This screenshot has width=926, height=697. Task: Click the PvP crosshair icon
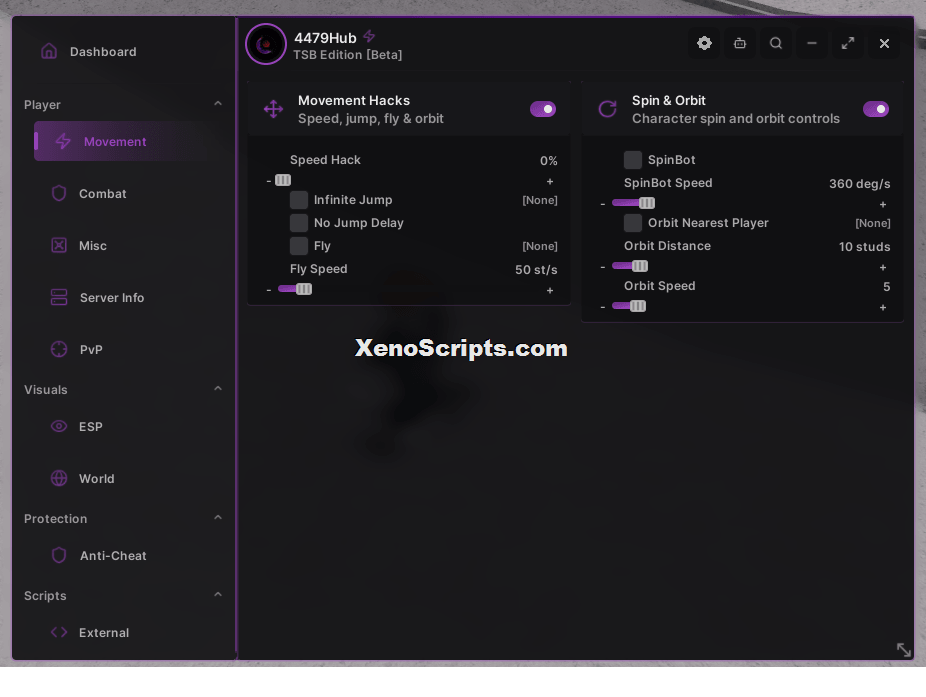coord(59,349)
